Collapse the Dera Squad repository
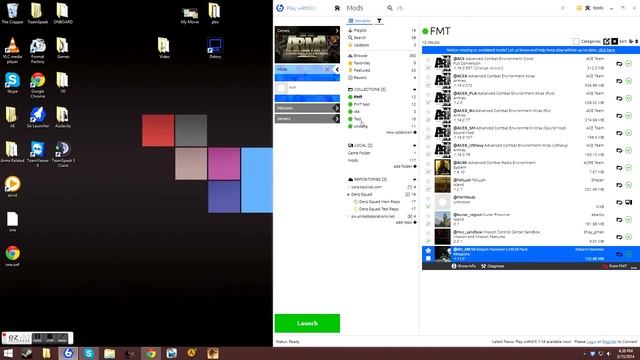Screen dimensions: 640x360 pyautogui.click(x=348, y=195)
